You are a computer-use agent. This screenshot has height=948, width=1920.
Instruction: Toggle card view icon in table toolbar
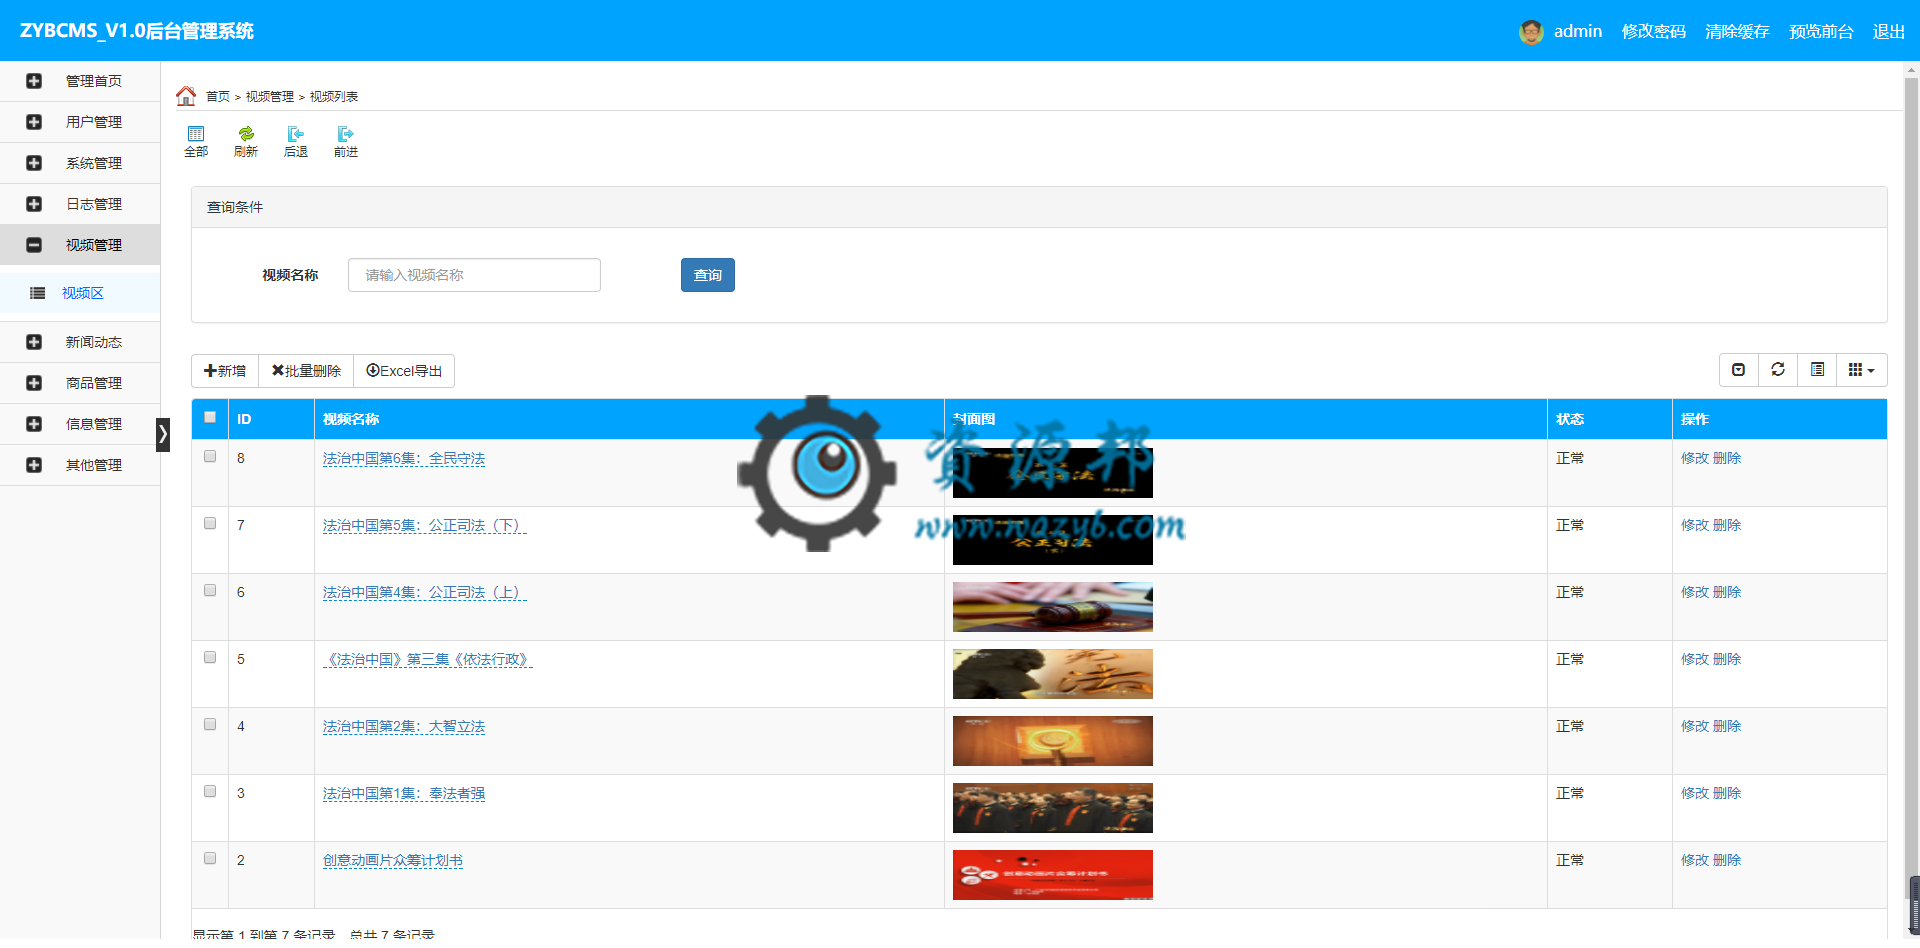point(1817,370)
